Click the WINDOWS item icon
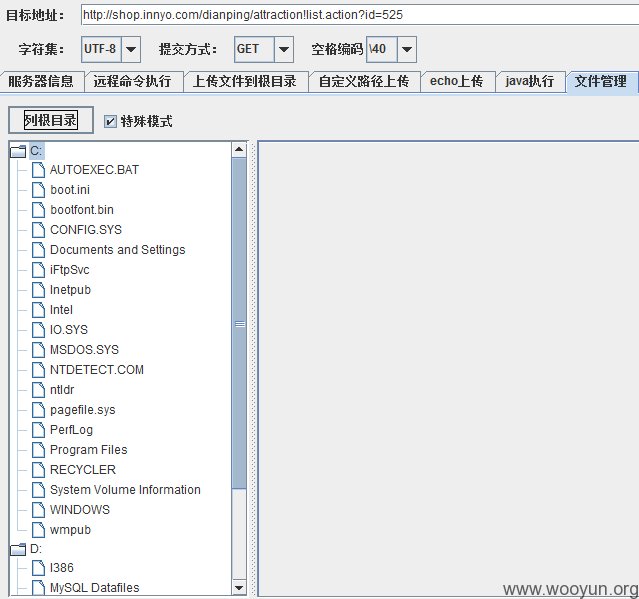Image resolution: width=639 pixels, height=599 pixels. point(38,509)
